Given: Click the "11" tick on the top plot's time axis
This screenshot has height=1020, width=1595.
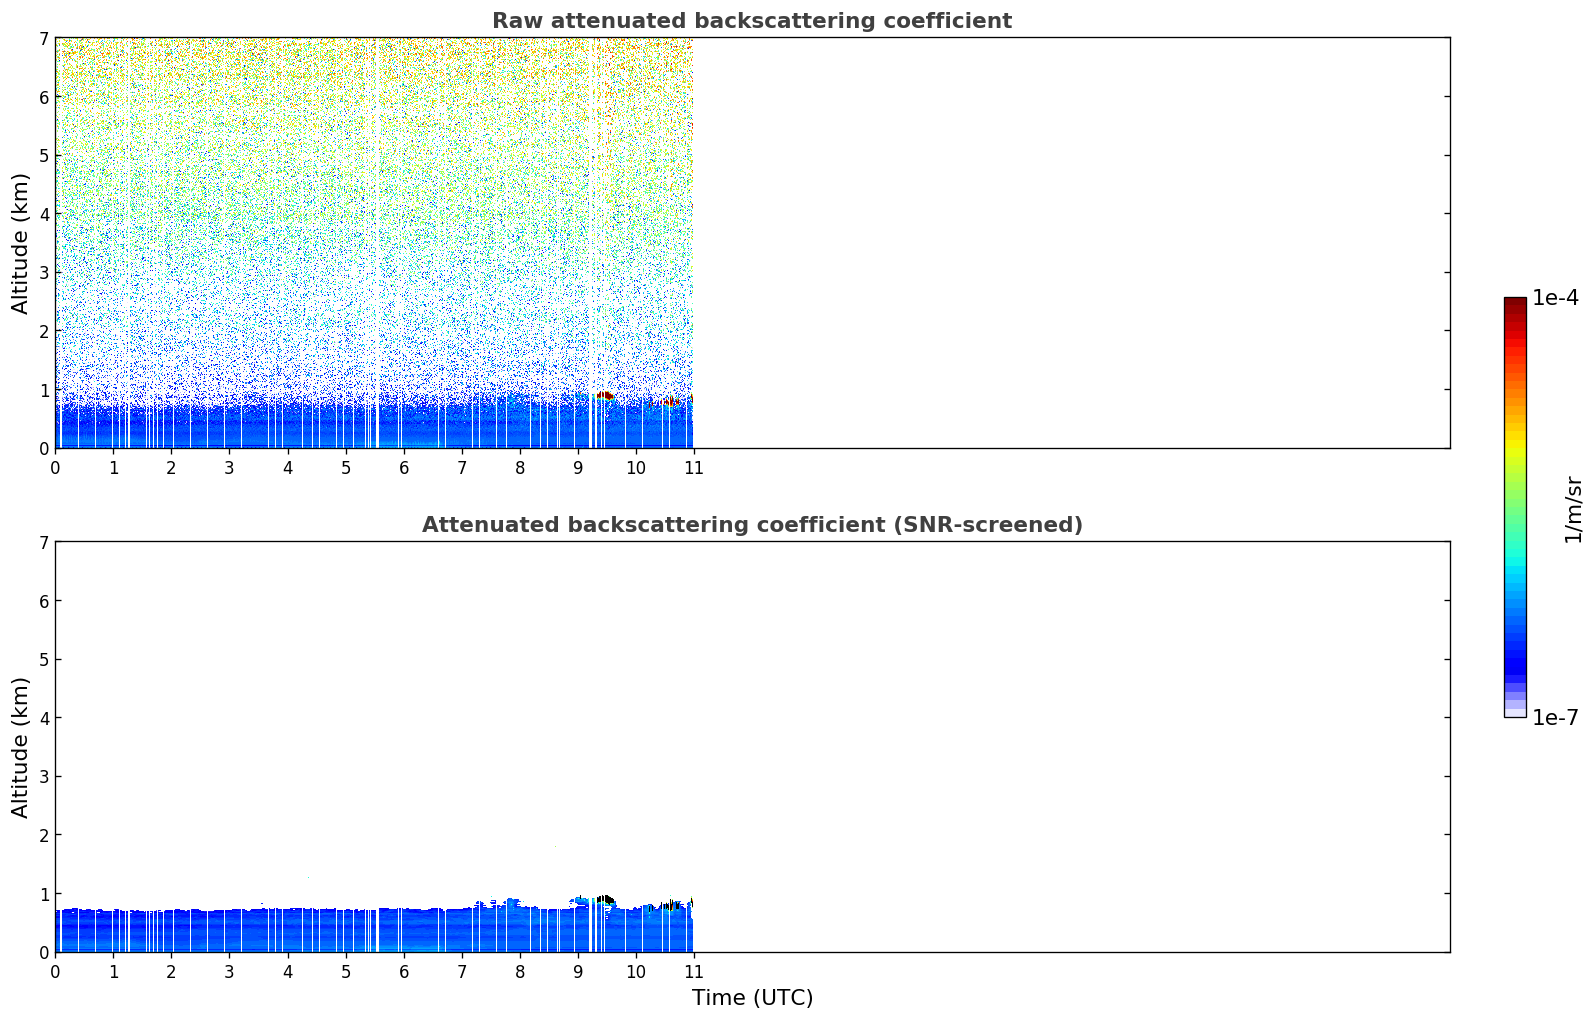Looking at the screenshot, I should [693, 468].
